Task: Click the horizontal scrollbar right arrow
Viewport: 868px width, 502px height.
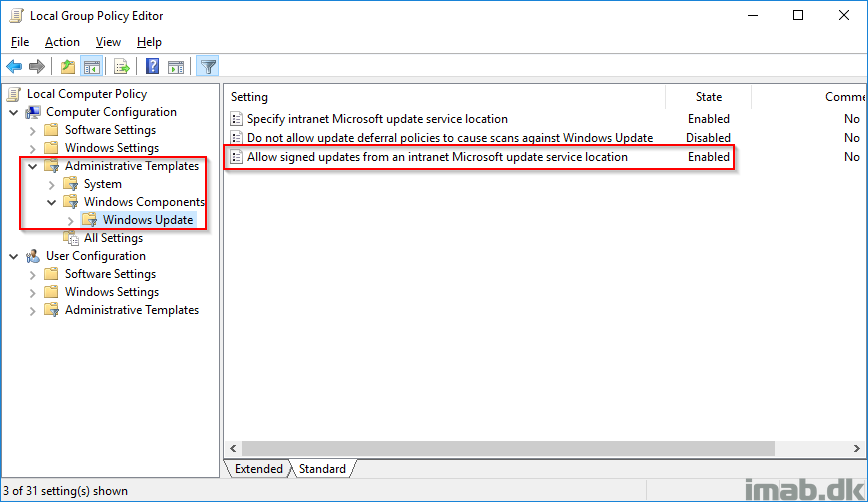Action: click(x=857, y=448)
